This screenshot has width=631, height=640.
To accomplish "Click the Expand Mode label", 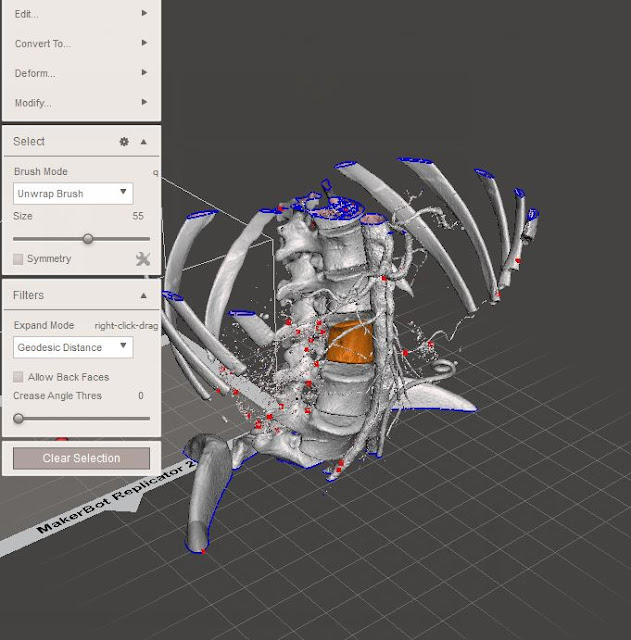I will (44, 325).
